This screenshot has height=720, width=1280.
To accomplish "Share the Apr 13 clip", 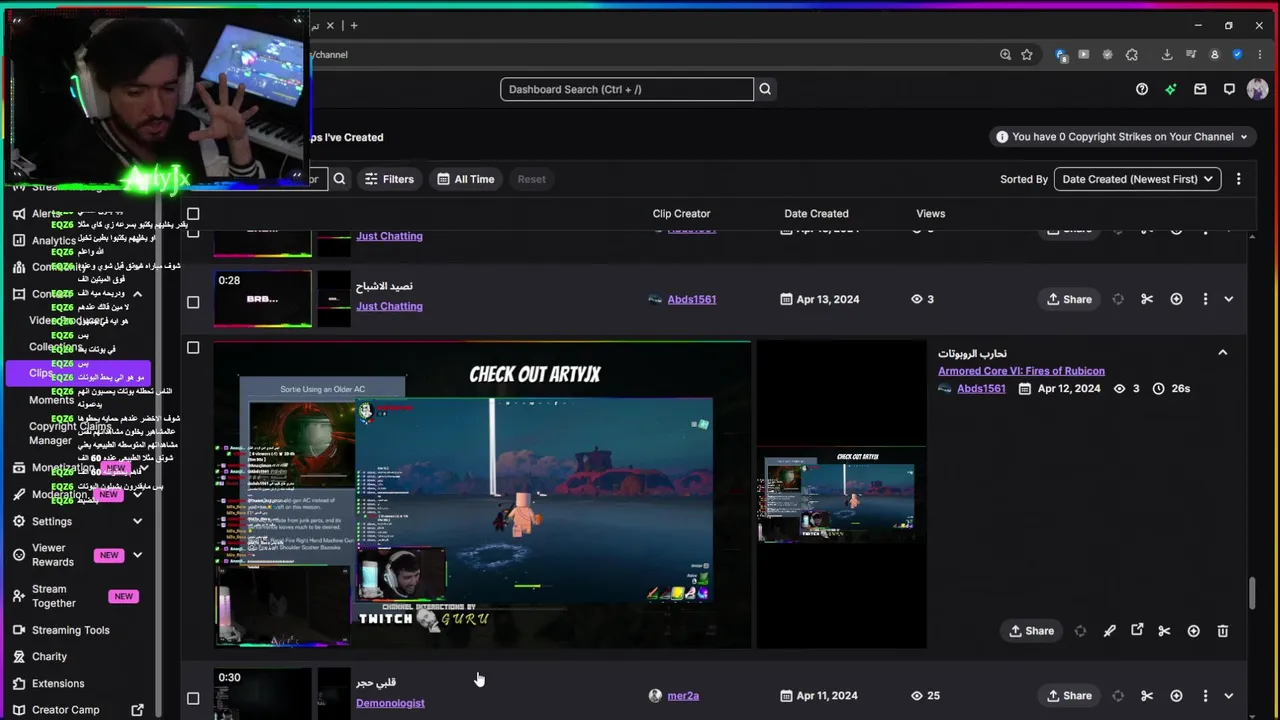I will point(1069,299).
